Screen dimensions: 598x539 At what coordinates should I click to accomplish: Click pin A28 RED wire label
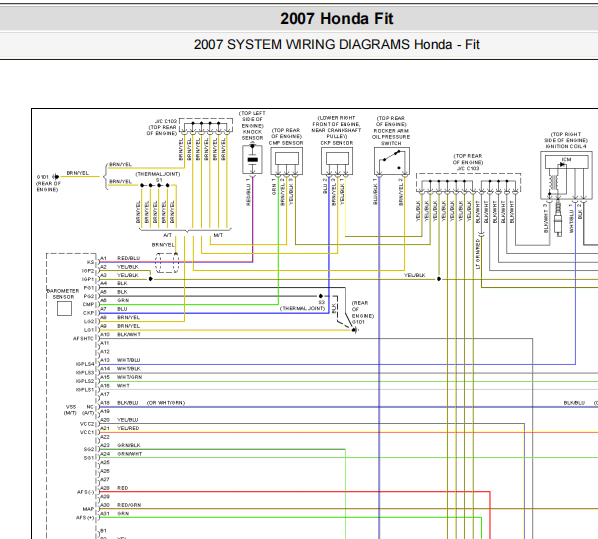coord(122,488)
